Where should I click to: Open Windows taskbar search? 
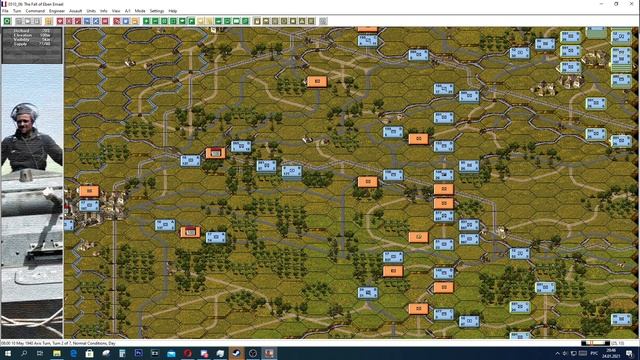[x=24, y=353]
